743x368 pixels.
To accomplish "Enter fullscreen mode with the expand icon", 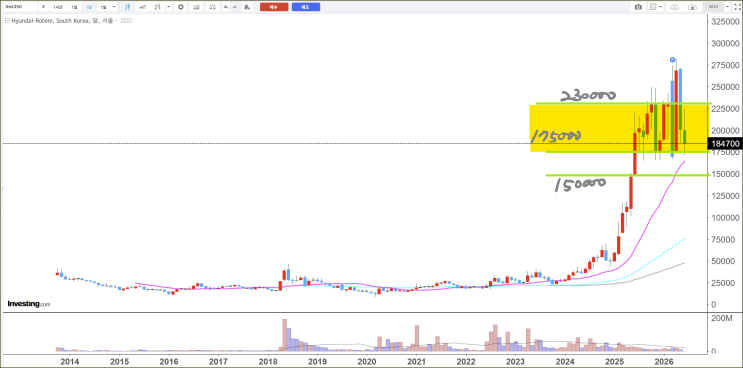I will pyautogui.click(x=737, y=7).
